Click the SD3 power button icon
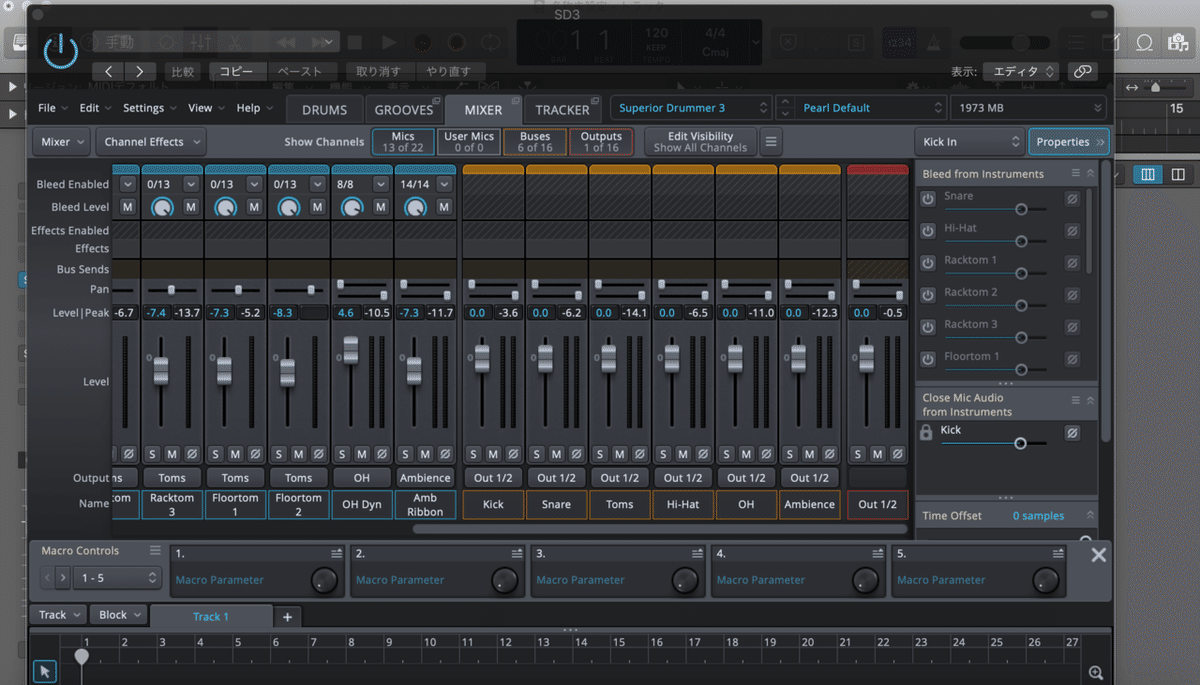This screenshot has height=685, width=1200. [60, 51]
